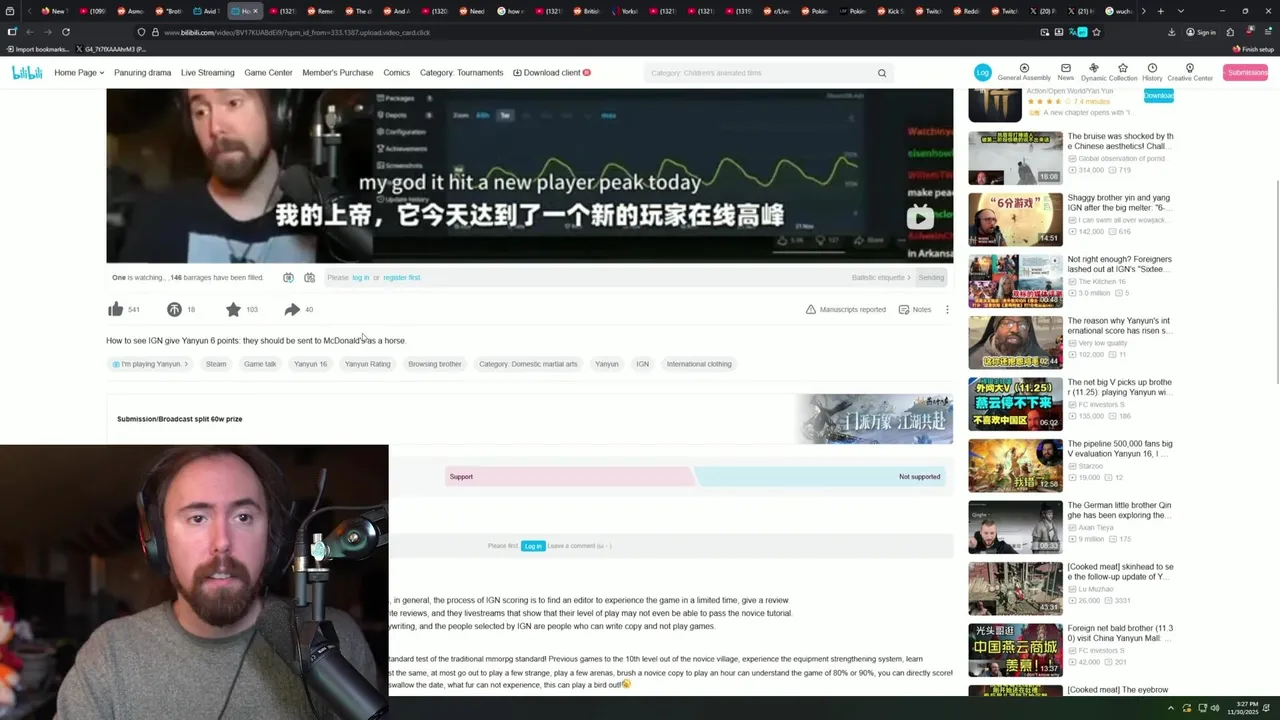The height and width of the screenshot is (720, 1280).
Task: Open the News messages icon
Action: tap(1066, 72)
